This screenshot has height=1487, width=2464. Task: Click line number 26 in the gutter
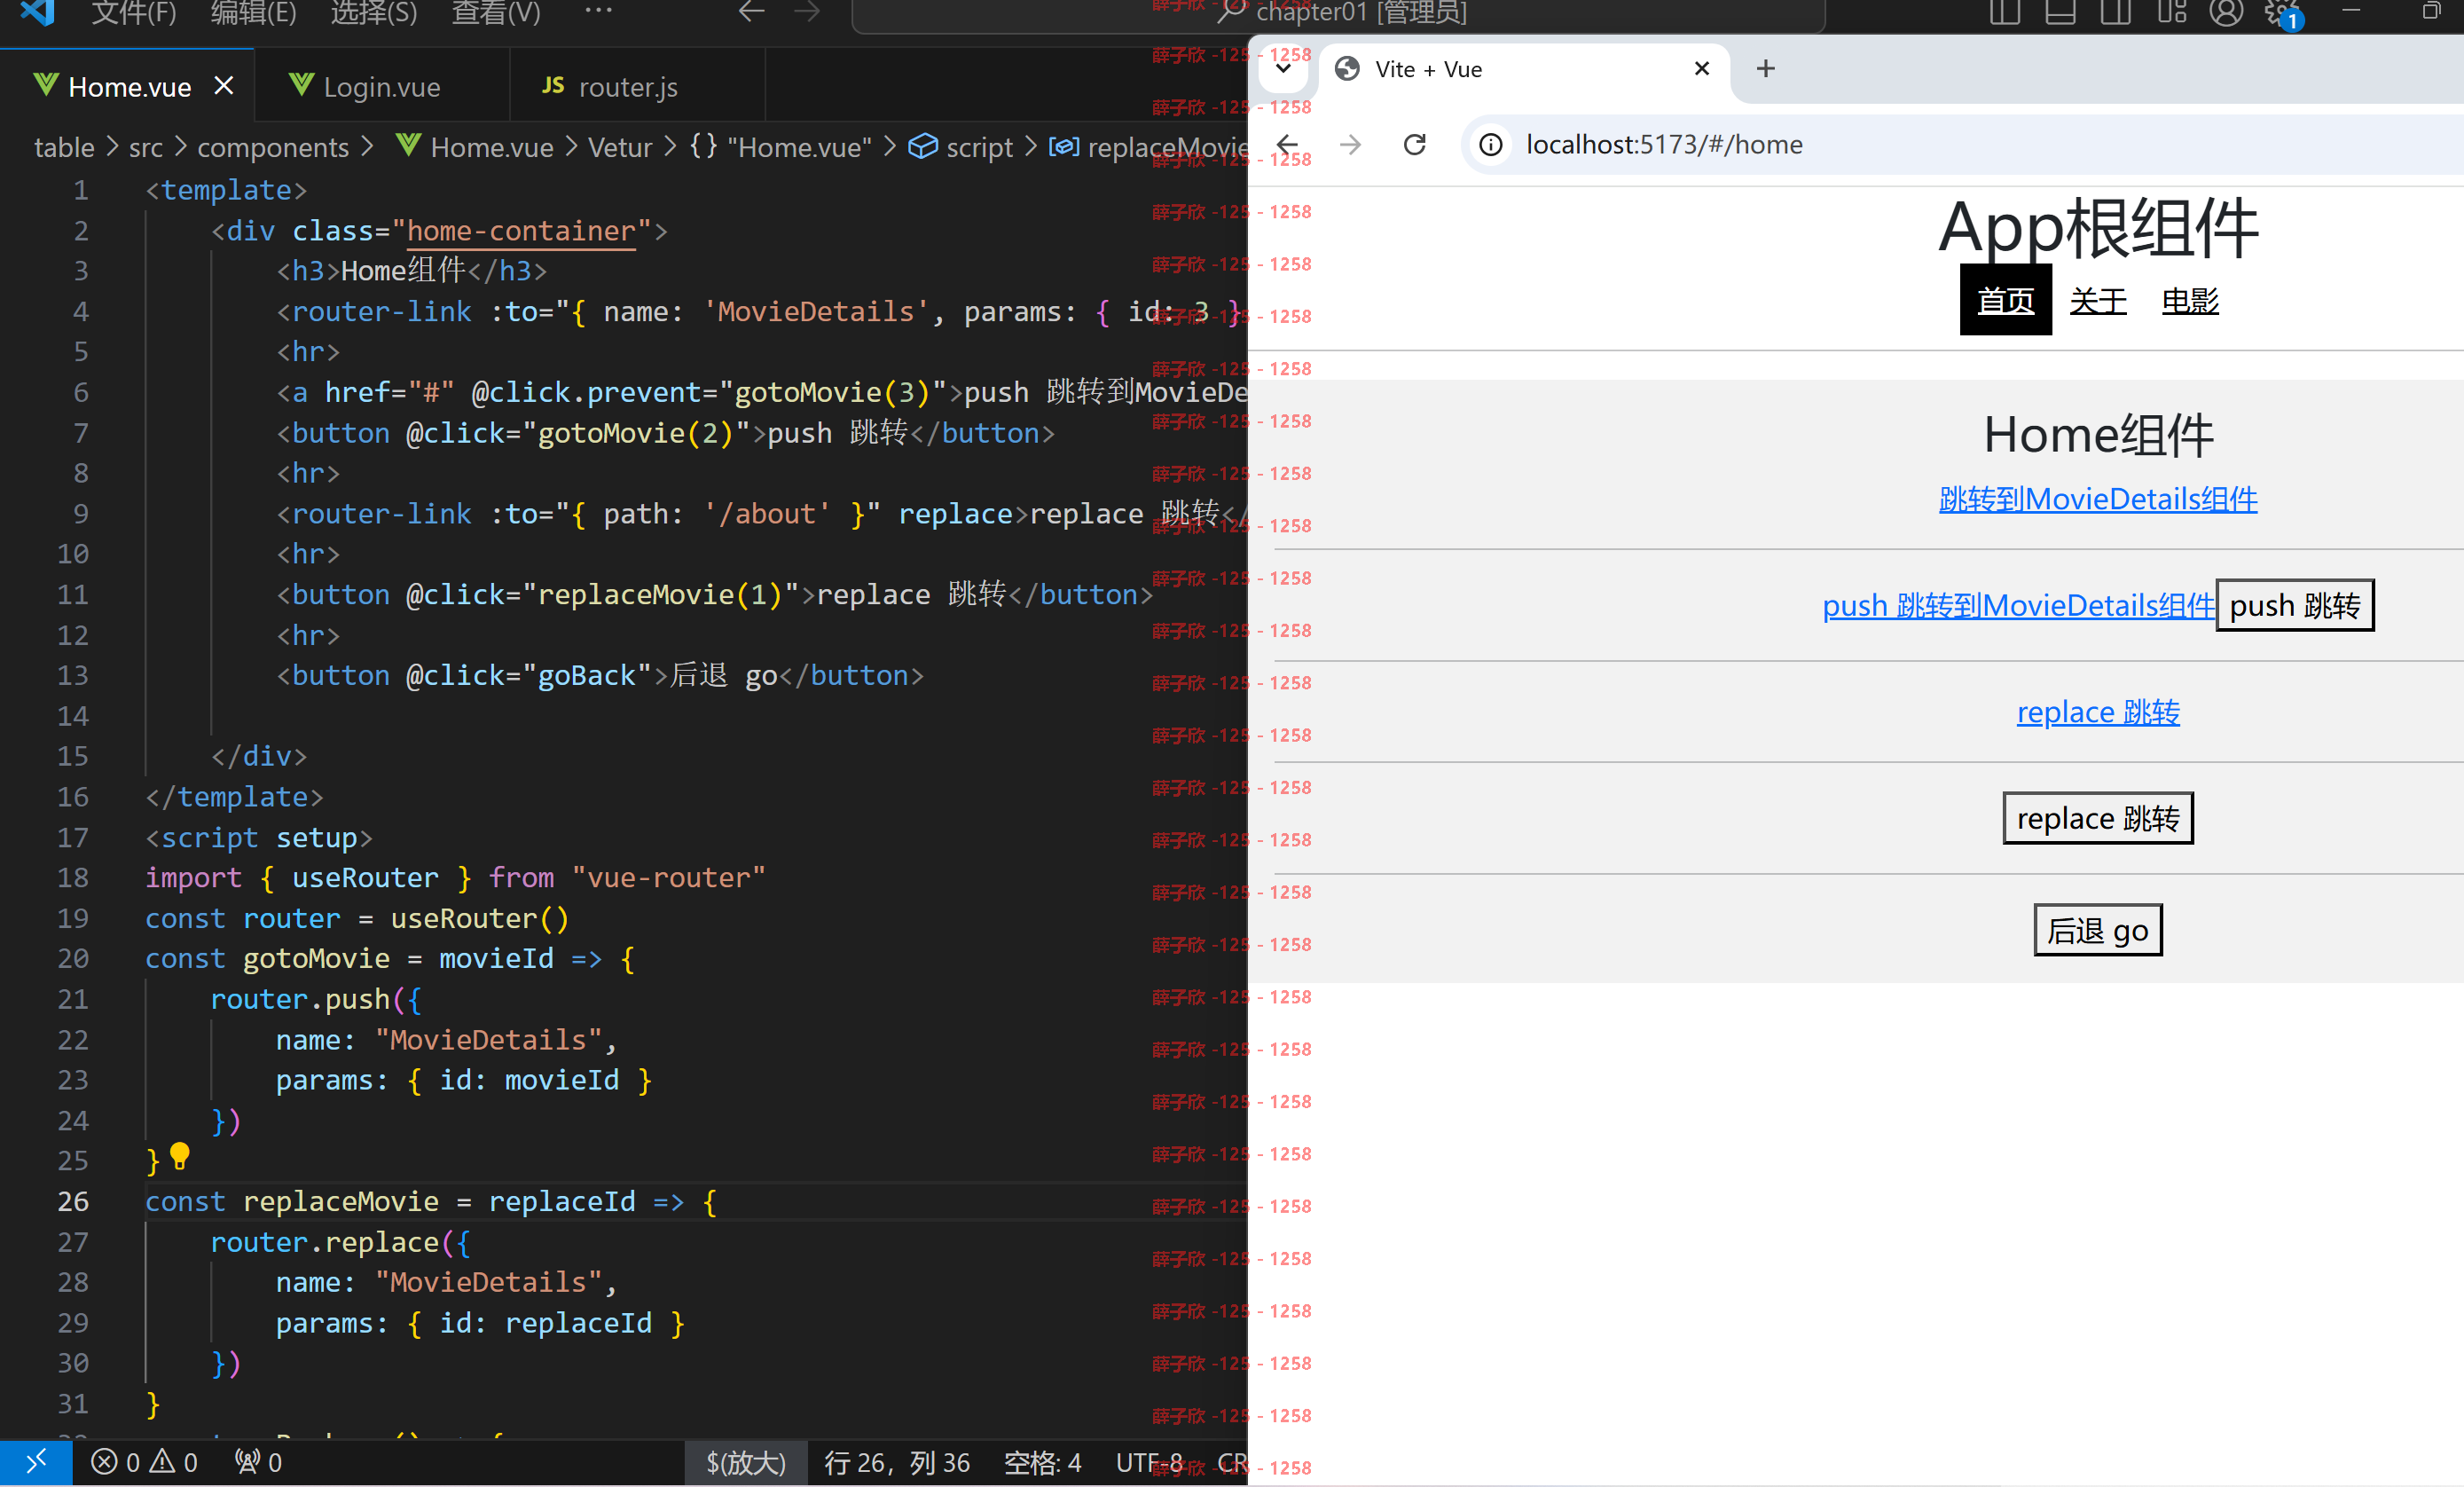coord(73,1201)
